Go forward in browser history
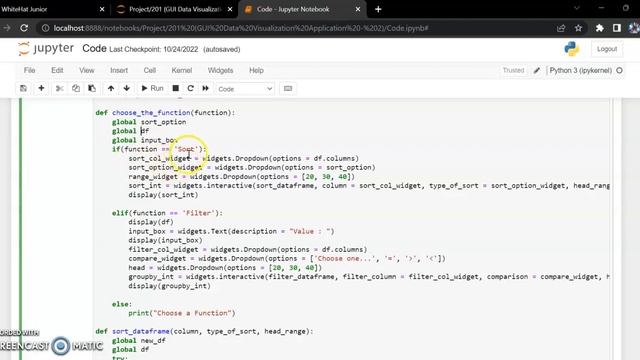This screenshot has width=640, height=360. (x=7, y=28)
